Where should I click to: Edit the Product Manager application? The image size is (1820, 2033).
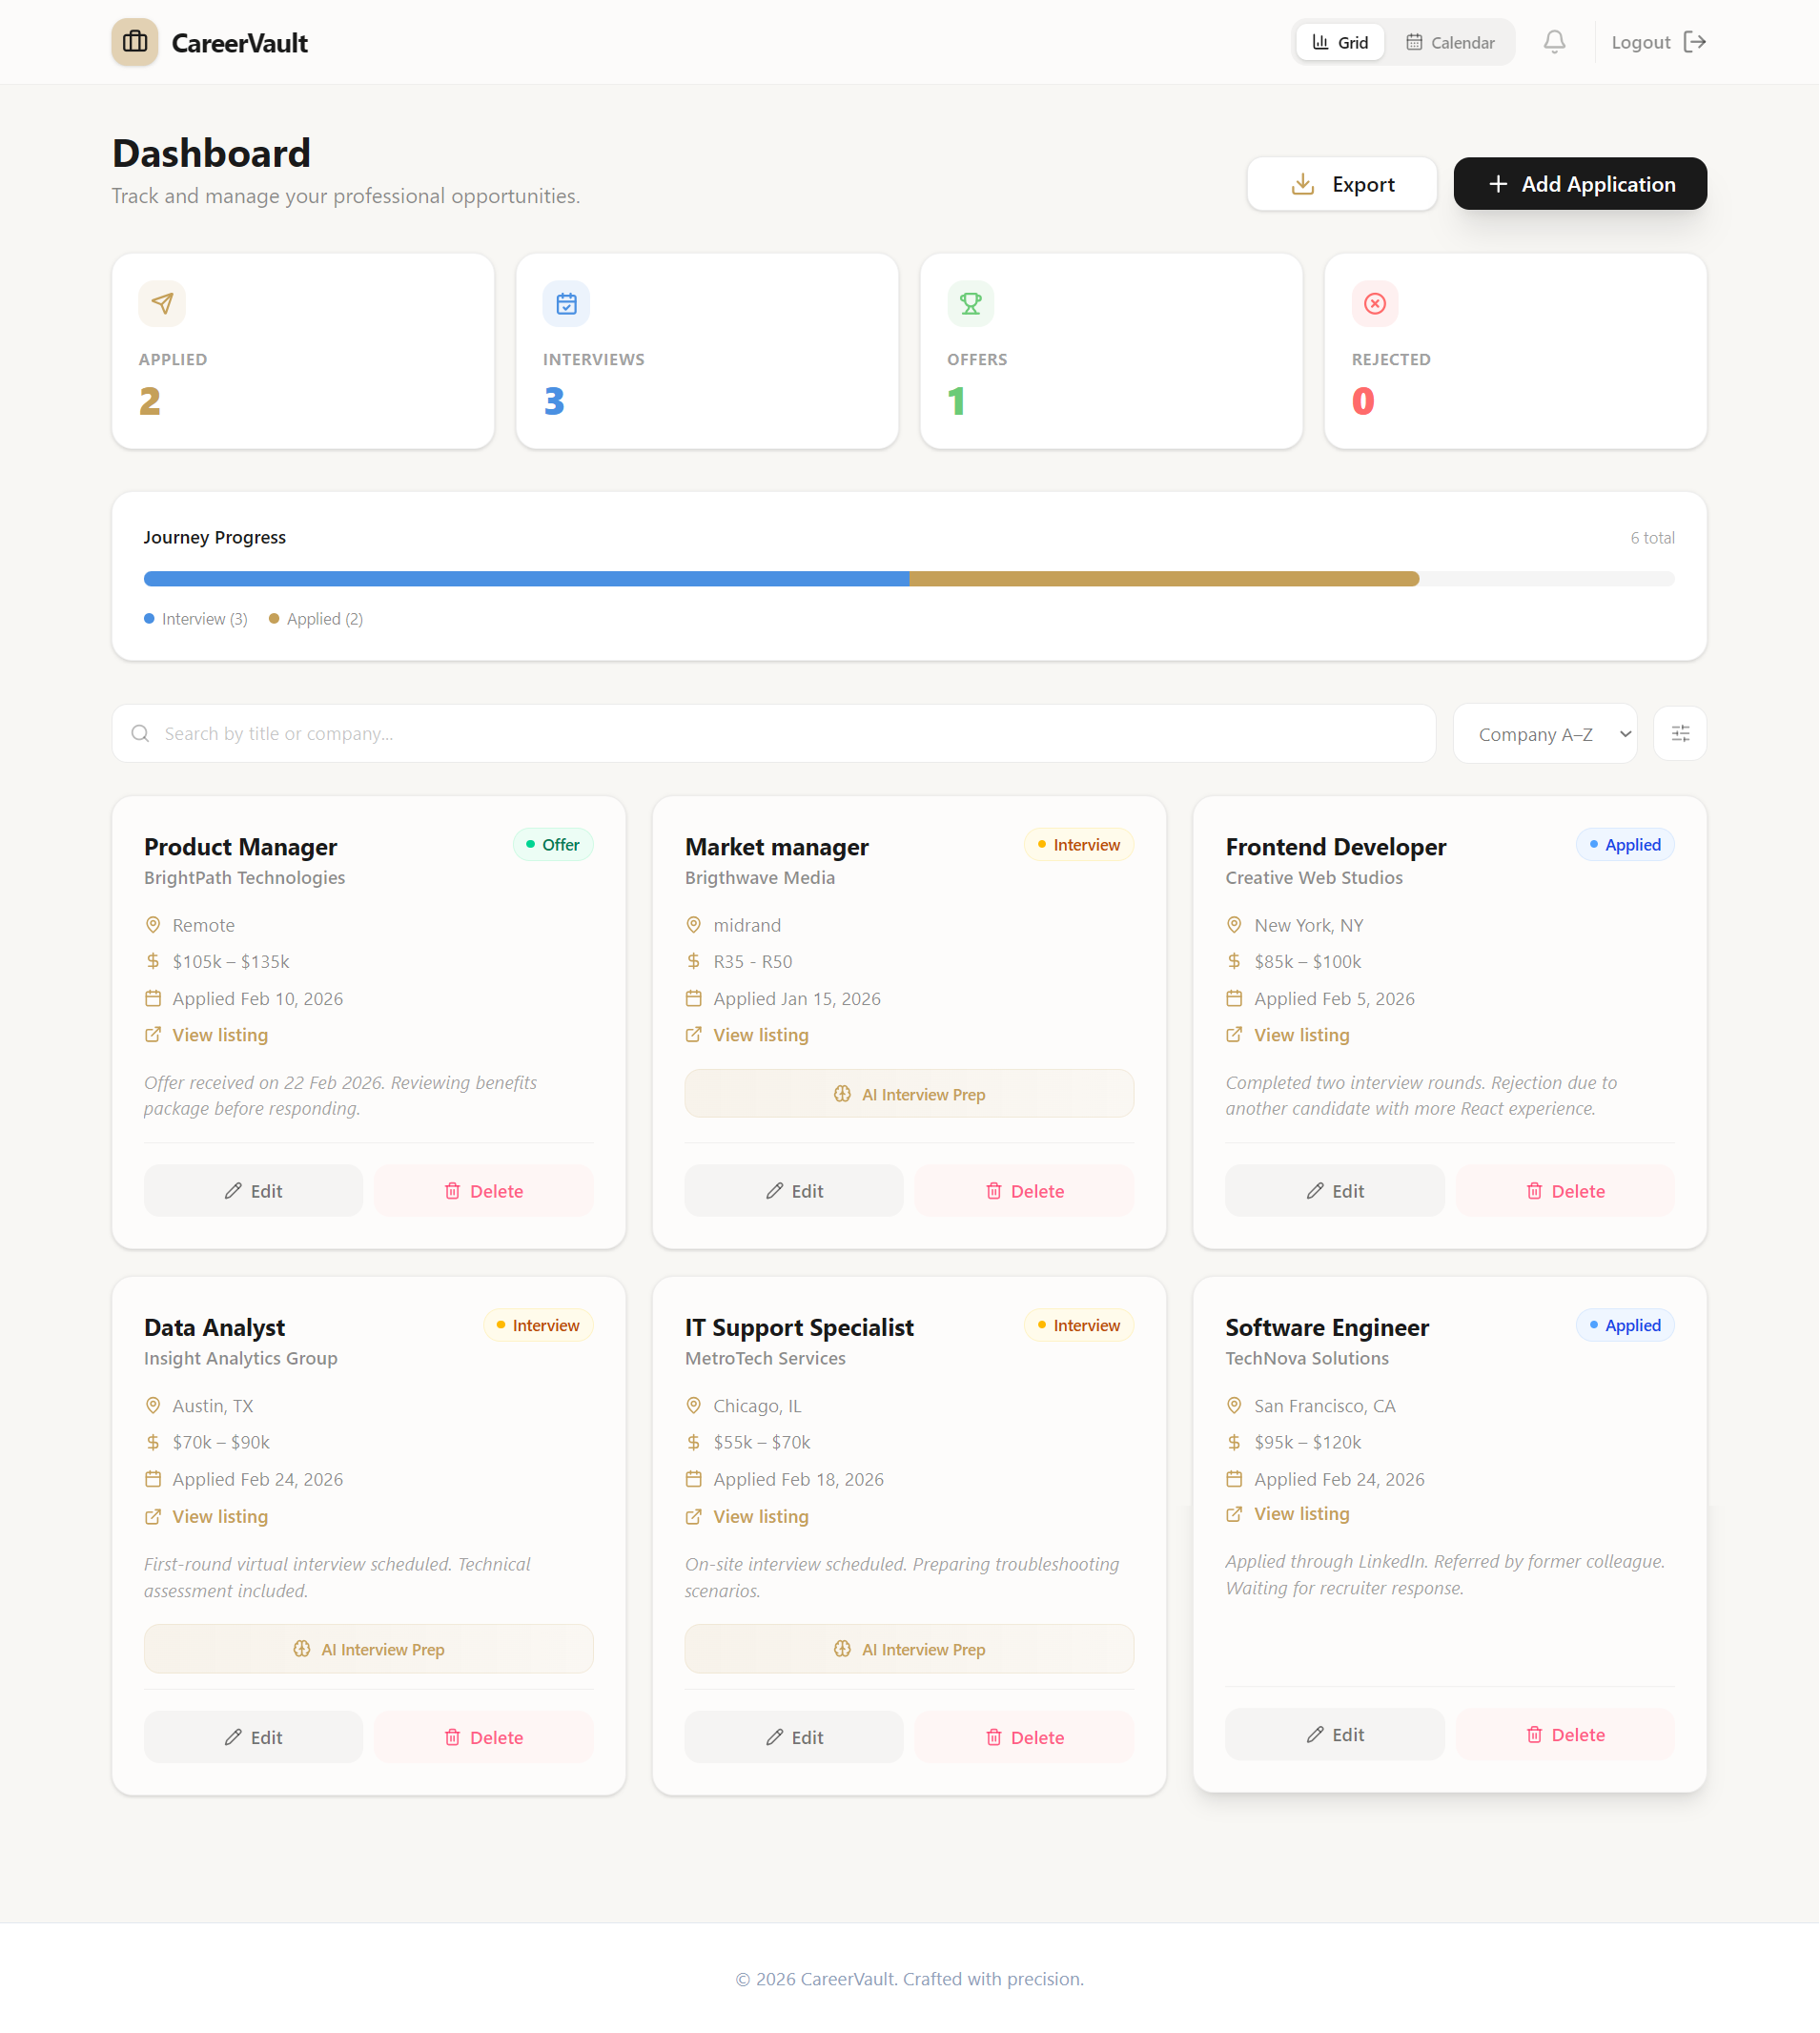[254, 1191]
